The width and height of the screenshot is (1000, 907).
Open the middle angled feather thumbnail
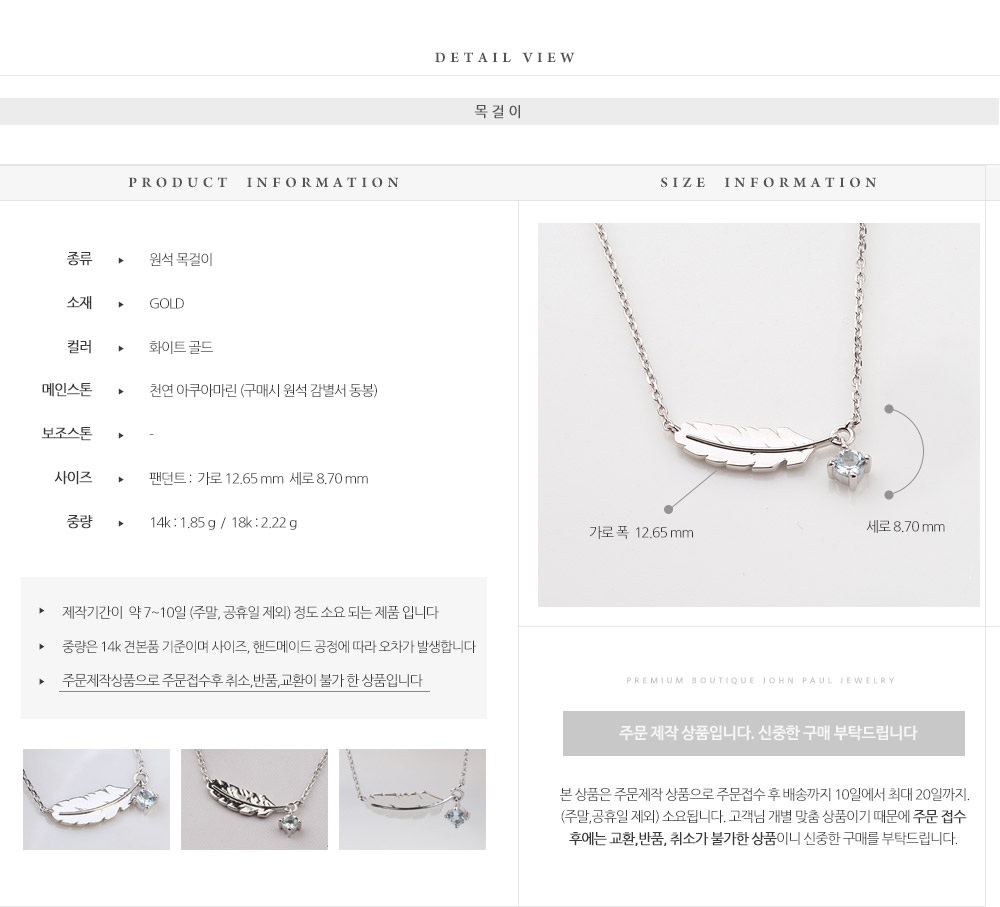coord(254,799)
